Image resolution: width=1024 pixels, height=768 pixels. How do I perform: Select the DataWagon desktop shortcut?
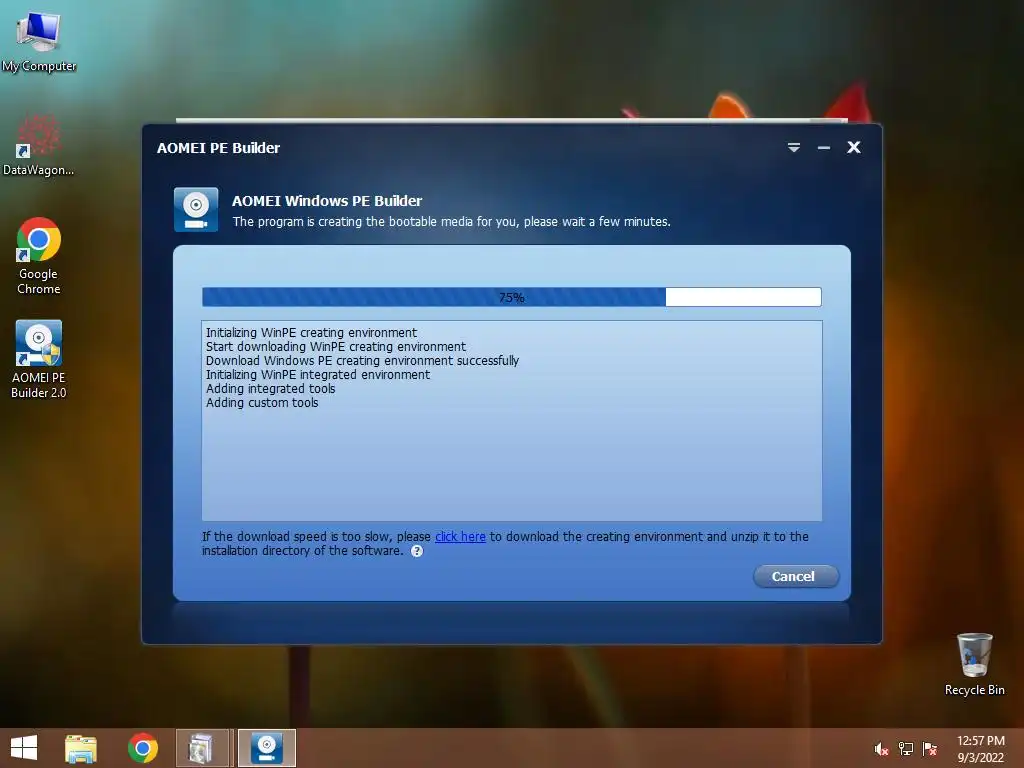39,145
